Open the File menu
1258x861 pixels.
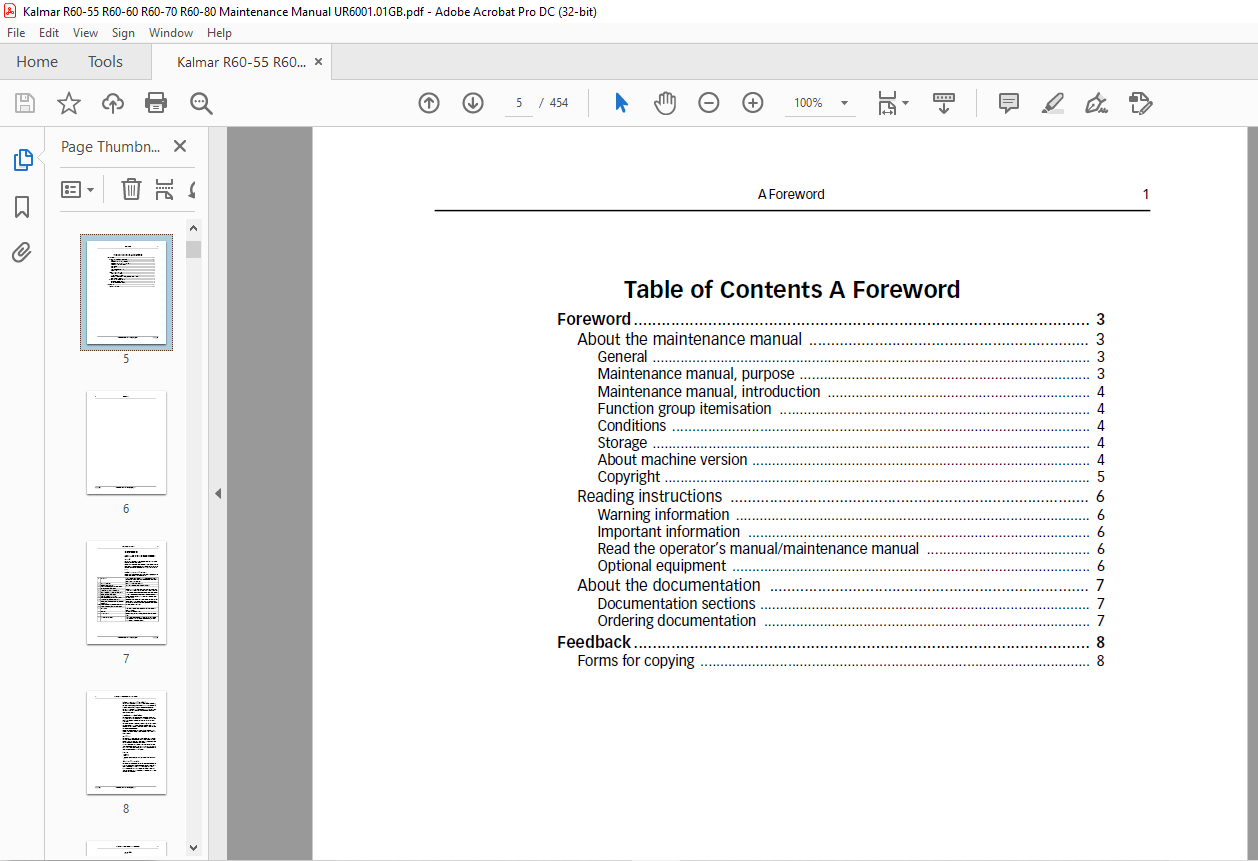pyautogui.click(x=16, y=33)
